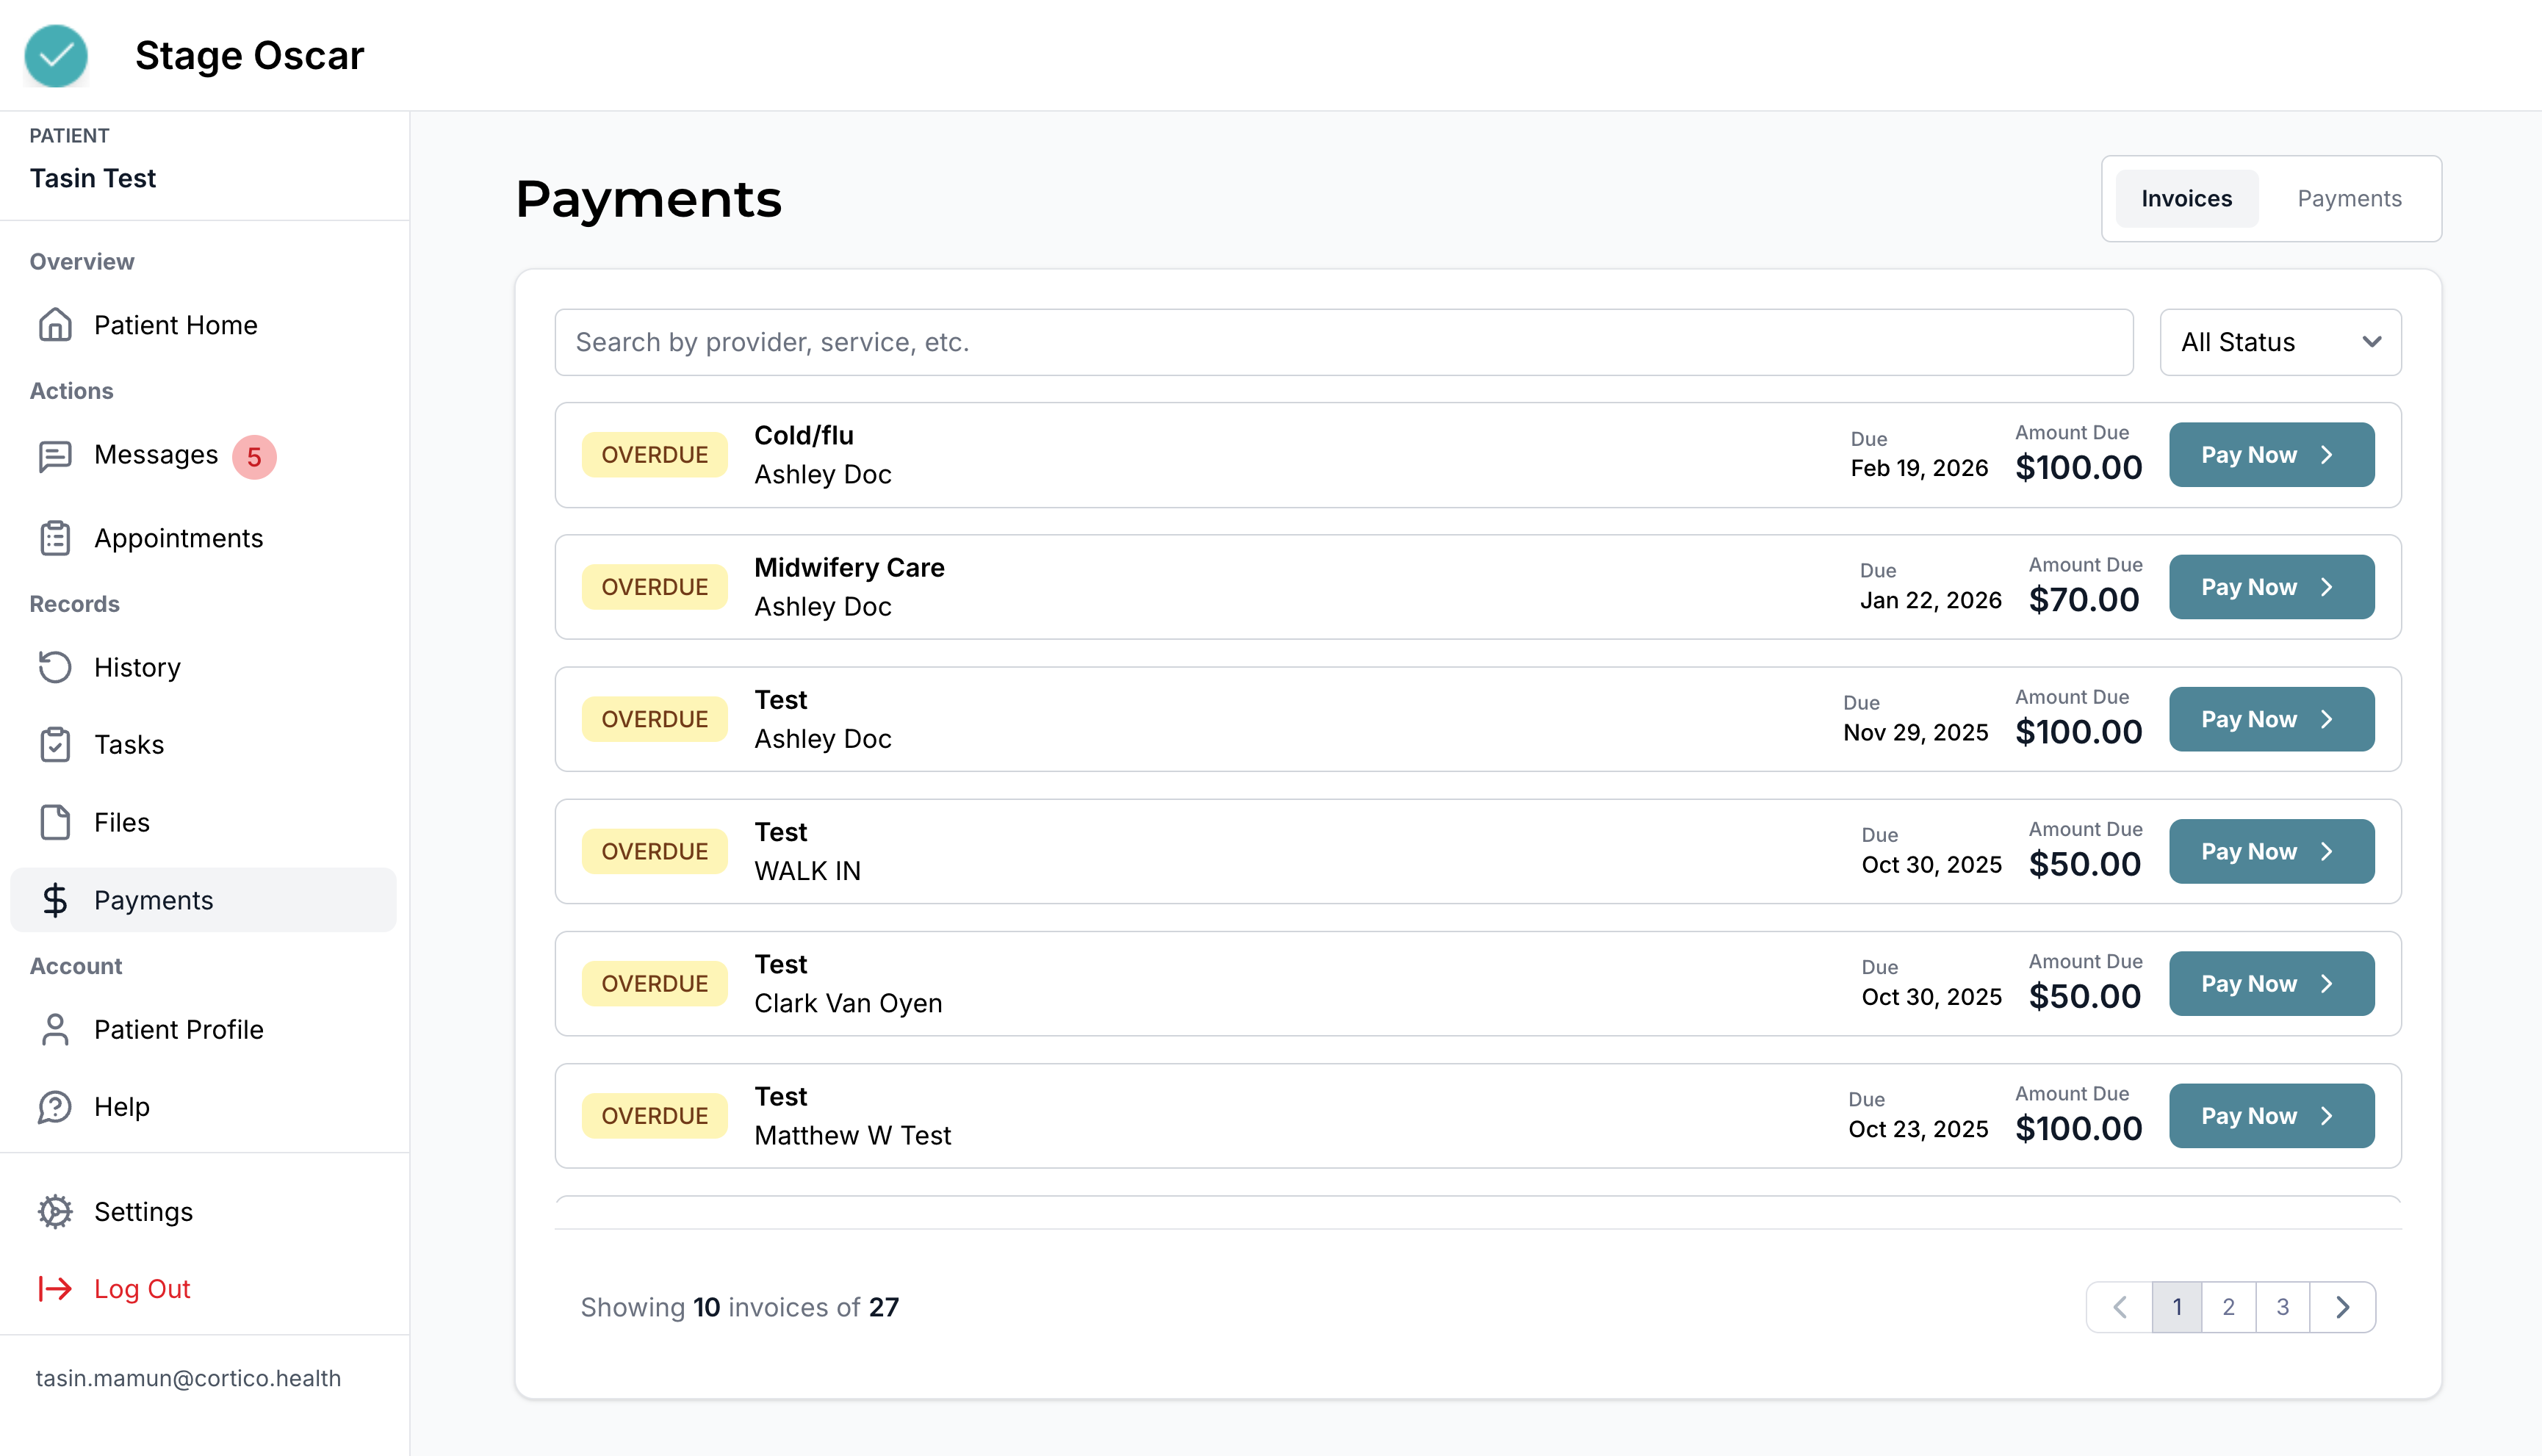2542x1456 pixels.
Task: Click the Appointments clipboard icon
Action: 55,538
